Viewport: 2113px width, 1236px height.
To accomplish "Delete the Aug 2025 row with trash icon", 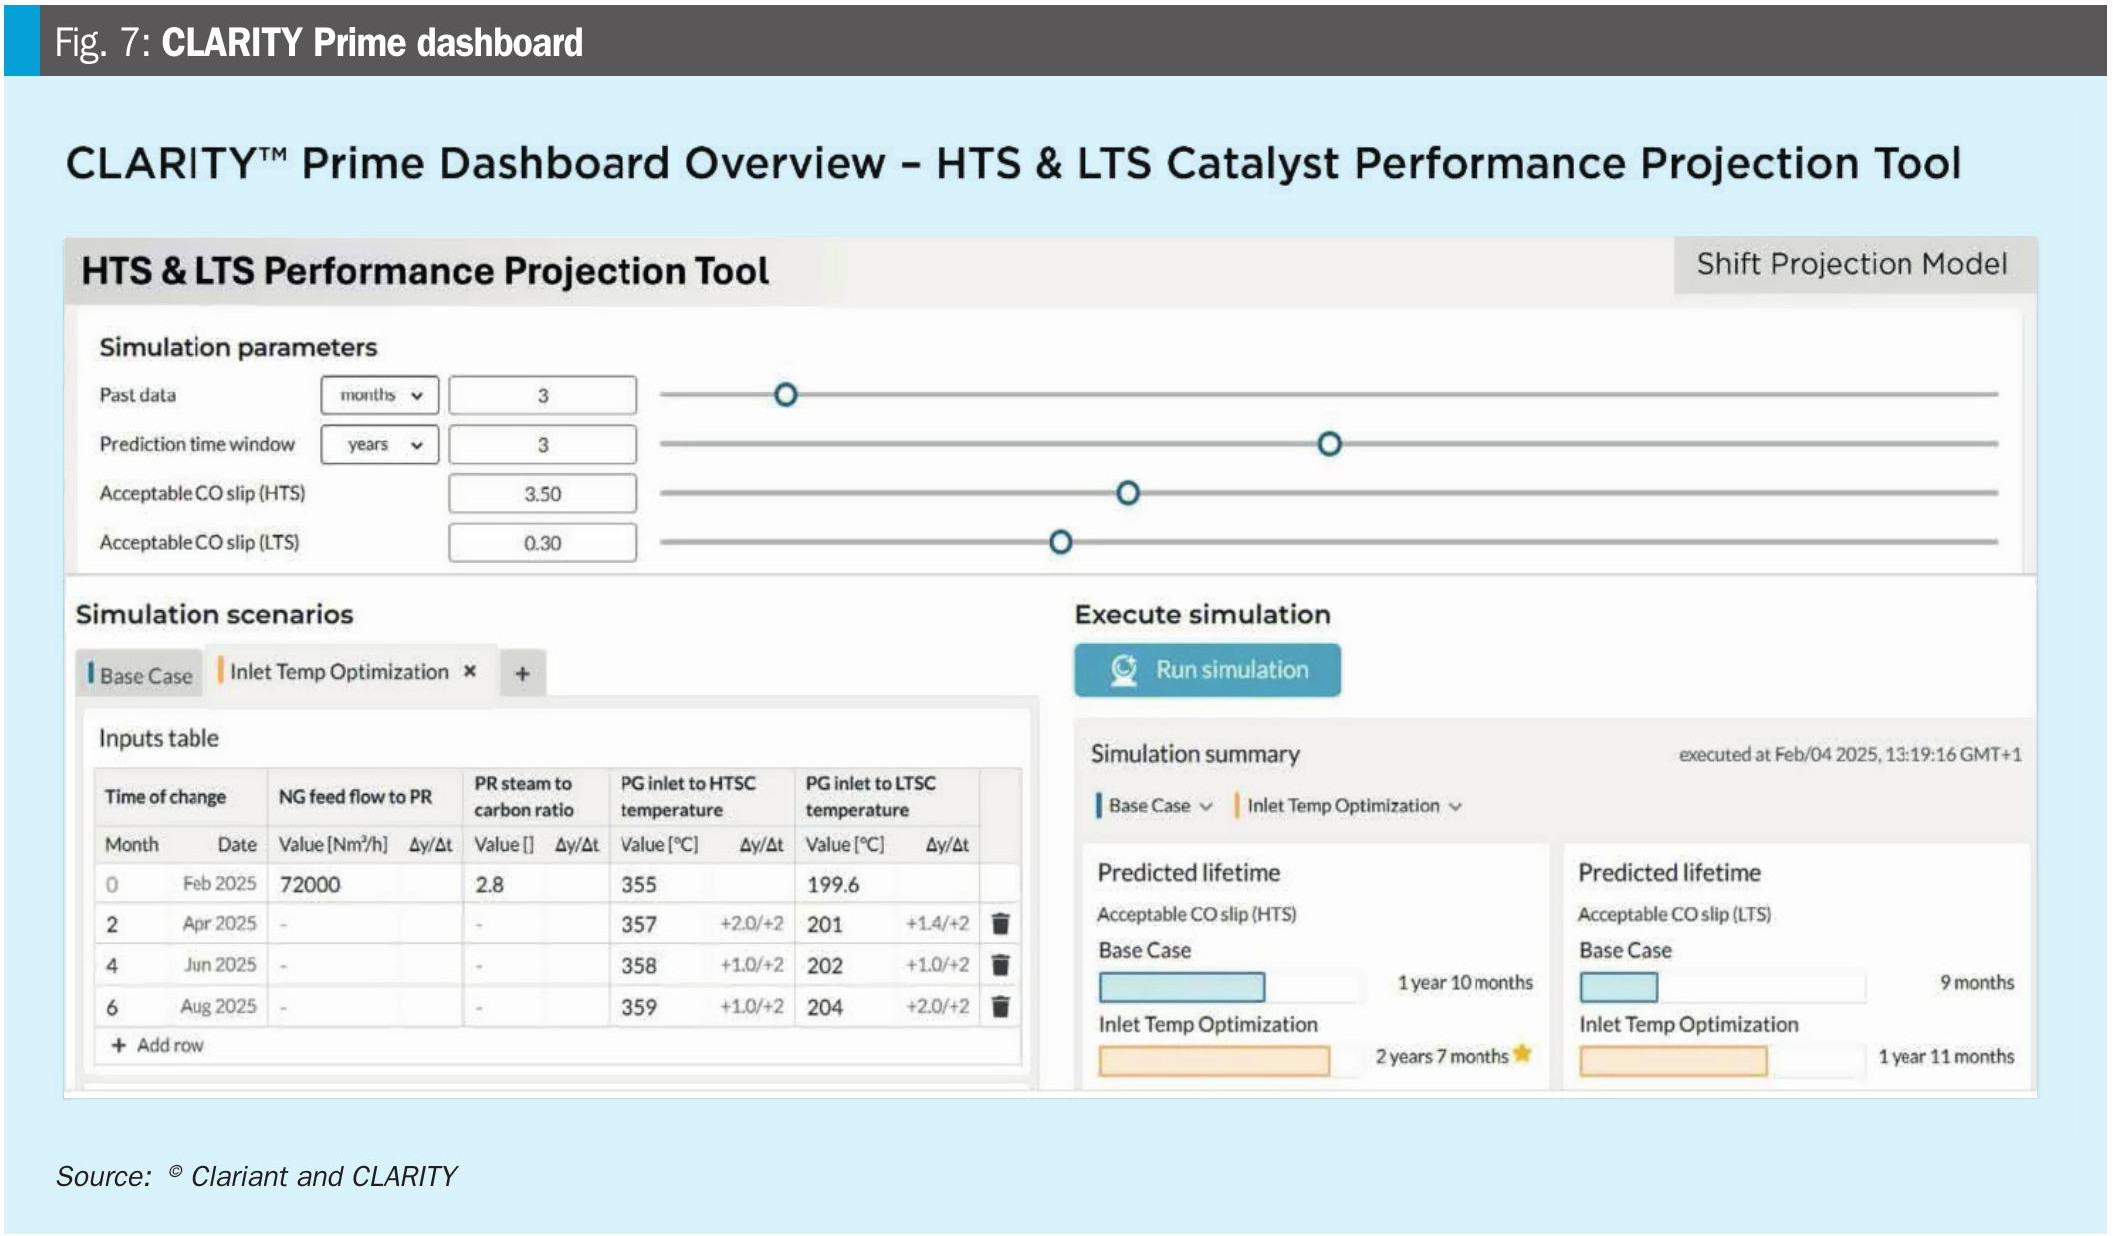I will [x=999, y=1006].
